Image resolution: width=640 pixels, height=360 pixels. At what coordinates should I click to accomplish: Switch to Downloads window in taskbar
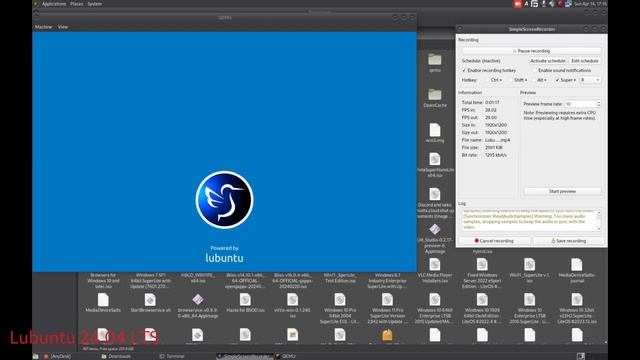coord(116,356)
